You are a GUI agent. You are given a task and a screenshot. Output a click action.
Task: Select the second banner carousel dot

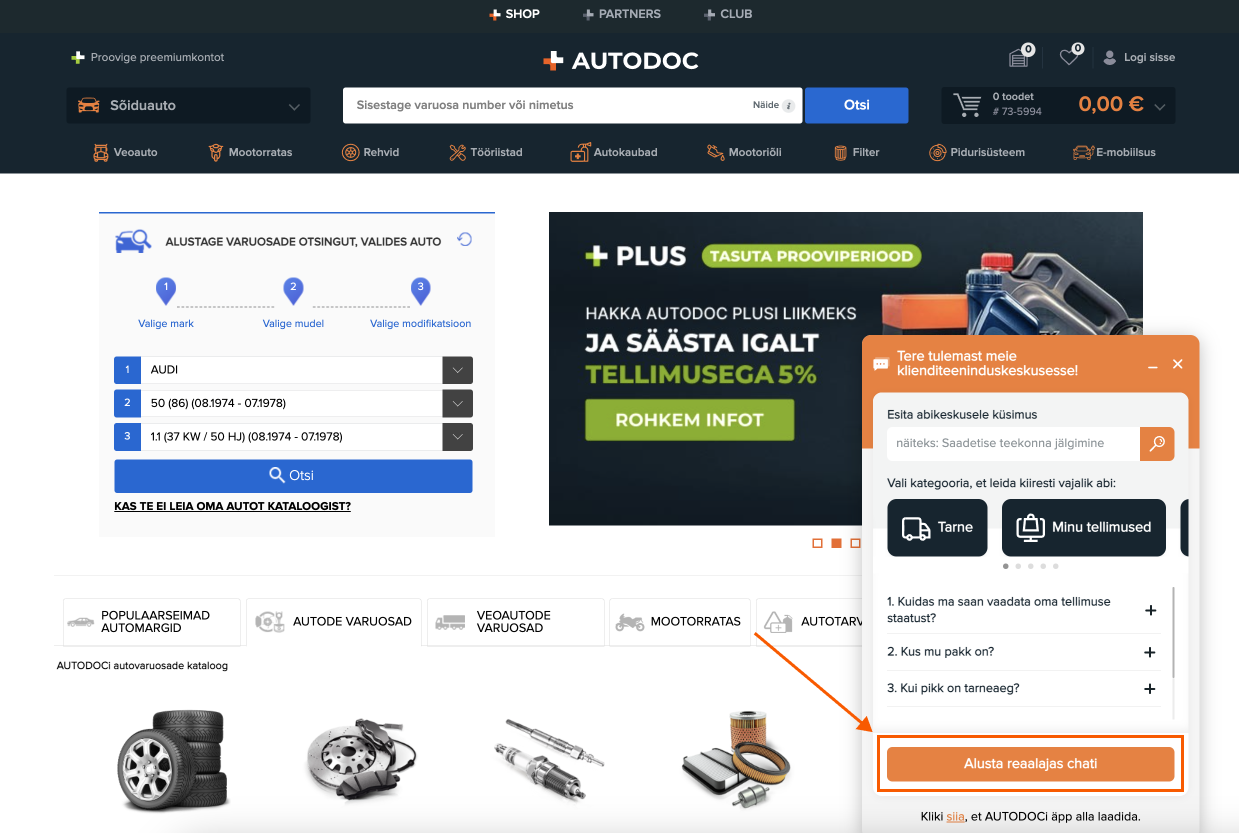point(836,543)
